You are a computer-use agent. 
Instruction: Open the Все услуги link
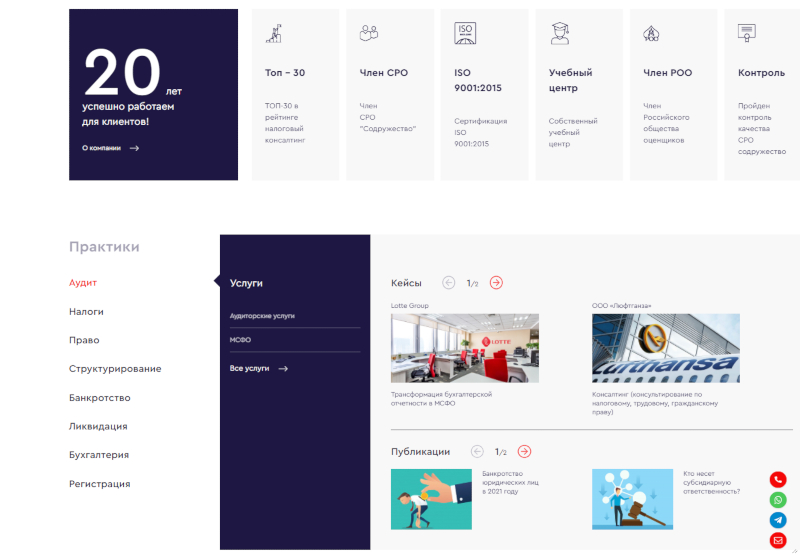[258, 369]
